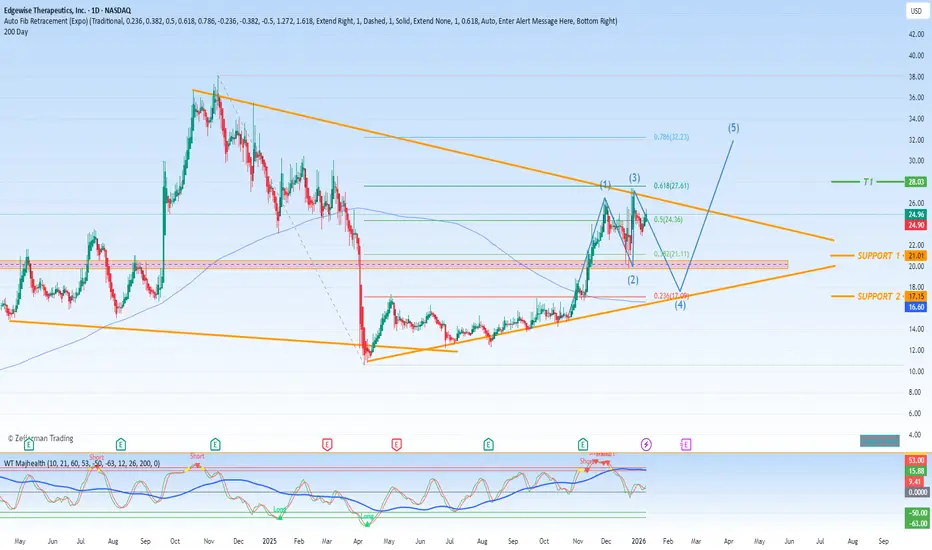Select the (1) wave label

(x=605, y=184)
